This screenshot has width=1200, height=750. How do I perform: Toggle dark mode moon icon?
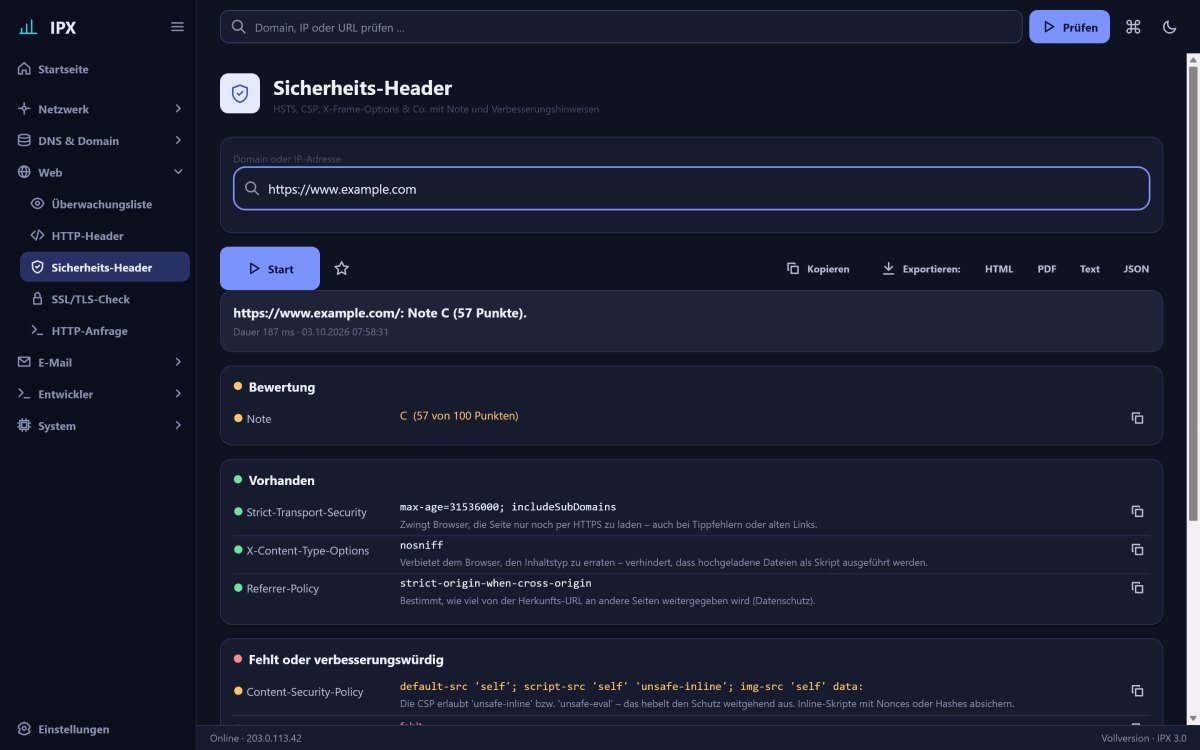tap(1169, 27)
